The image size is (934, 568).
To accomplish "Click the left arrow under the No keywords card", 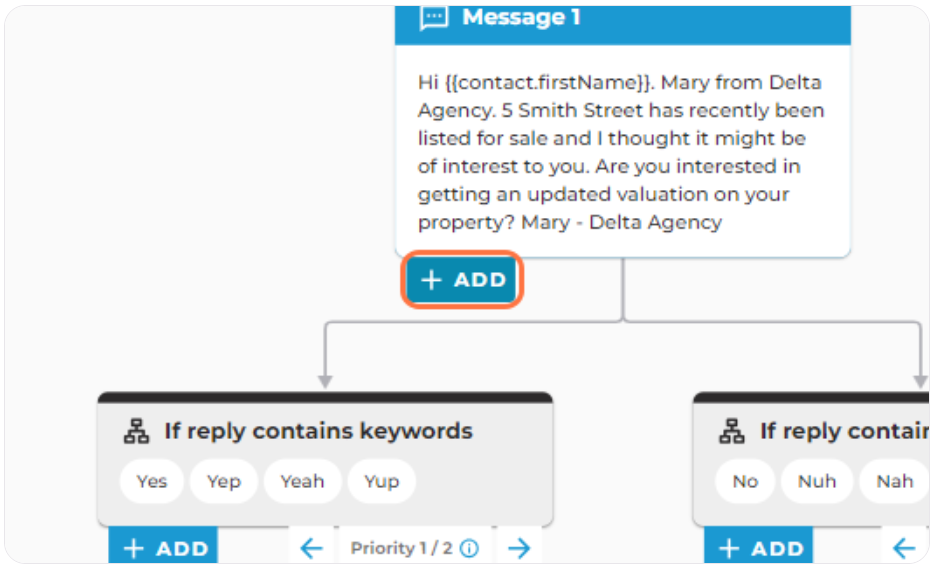I will pyautogui.click(x=904, y=548).
